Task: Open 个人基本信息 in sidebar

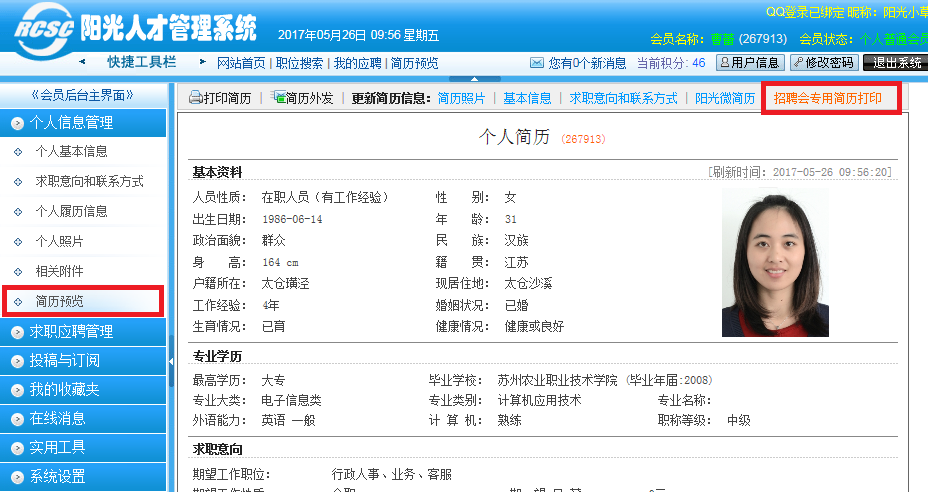Action: pyautogui.click(x=71, y=152)
